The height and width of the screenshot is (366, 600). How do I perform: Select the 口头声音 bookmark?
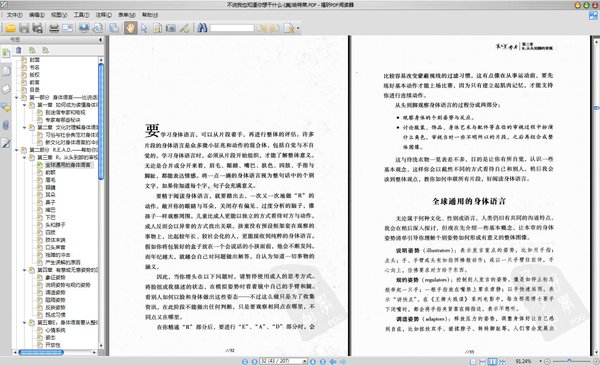tap(55, 248)
